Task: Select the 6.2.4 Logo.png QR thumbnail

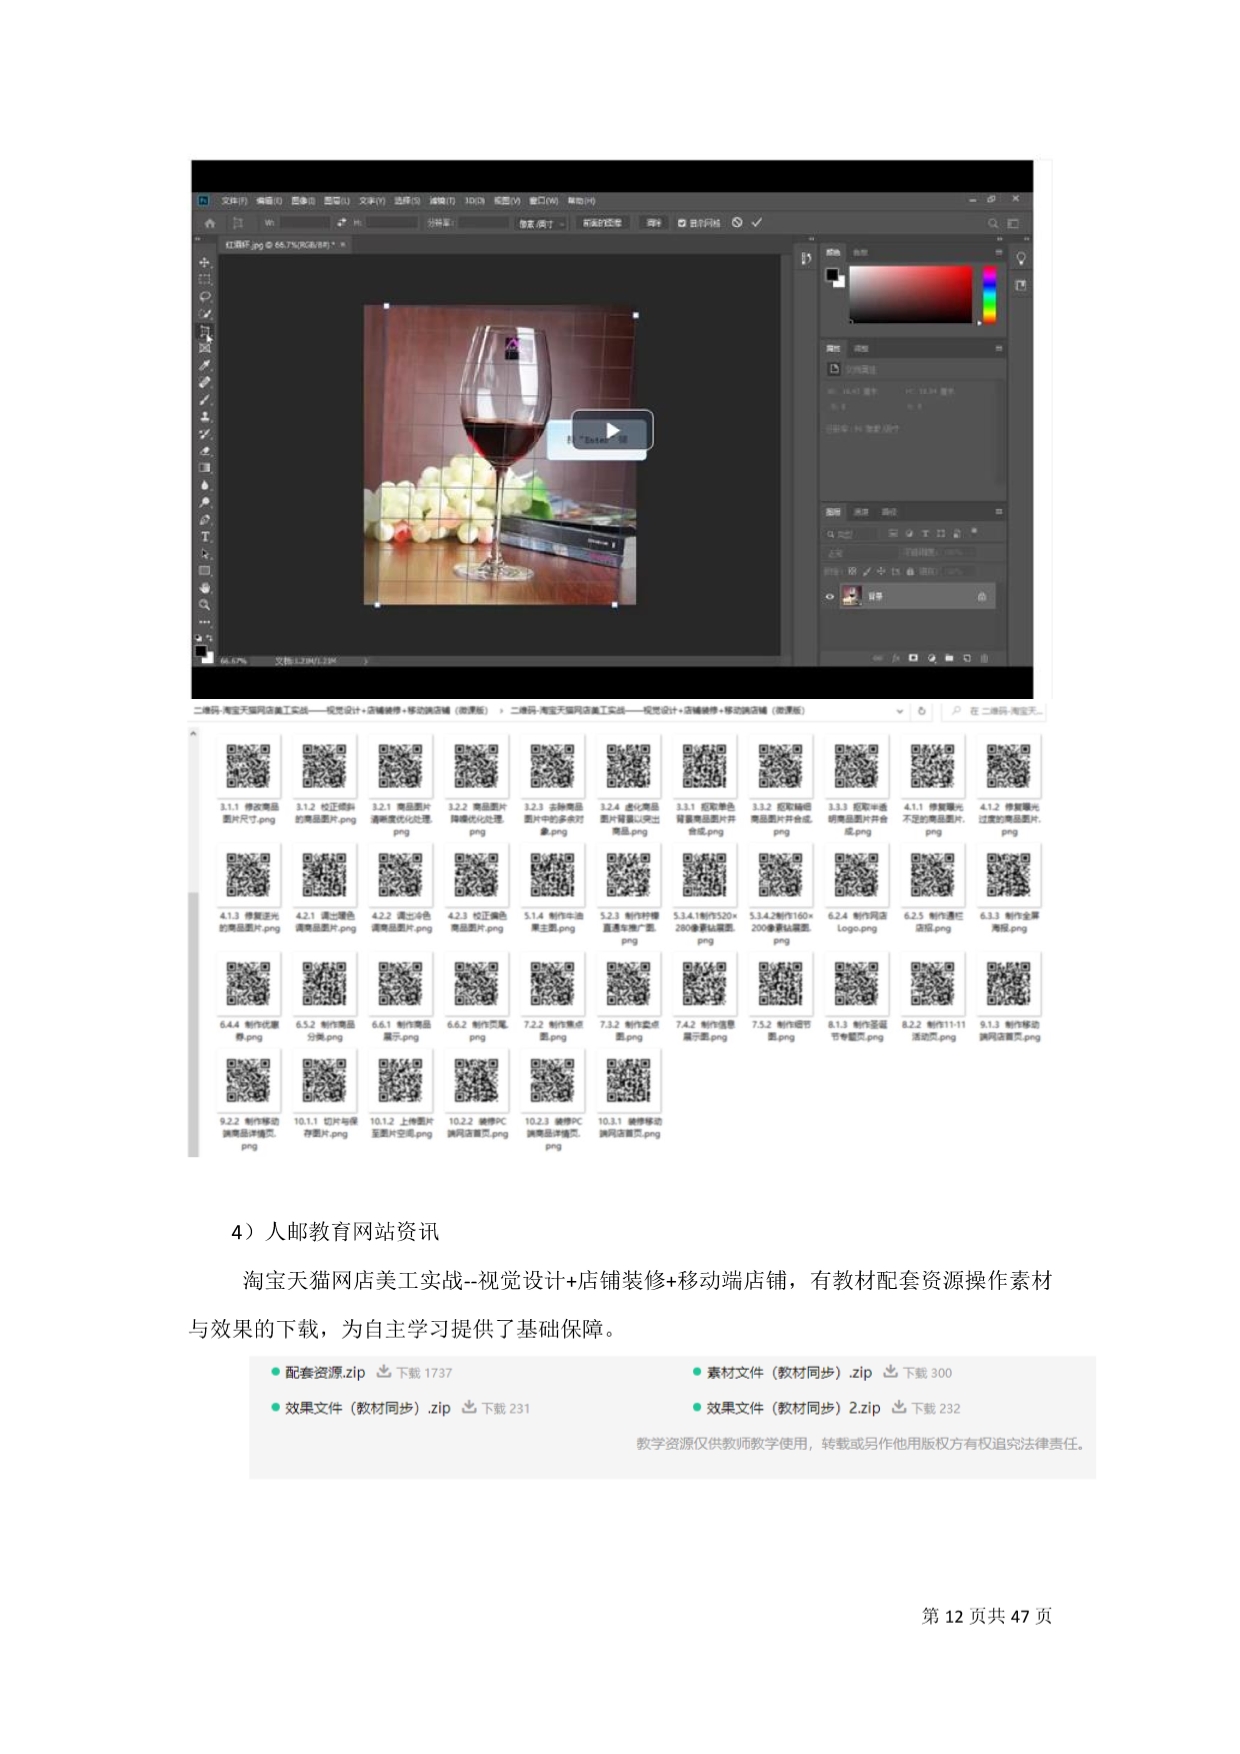Action: 856,875
